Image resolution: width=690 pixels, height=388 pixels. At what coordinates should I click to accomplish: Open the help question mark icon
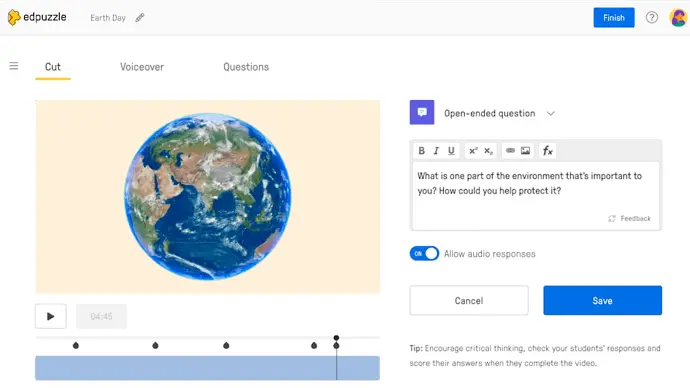652,18
